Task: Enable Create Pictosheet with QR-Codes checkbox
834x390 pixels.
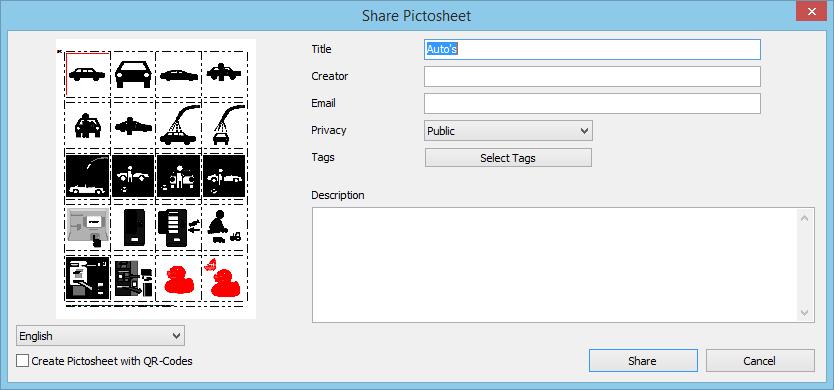Action: 22,361
